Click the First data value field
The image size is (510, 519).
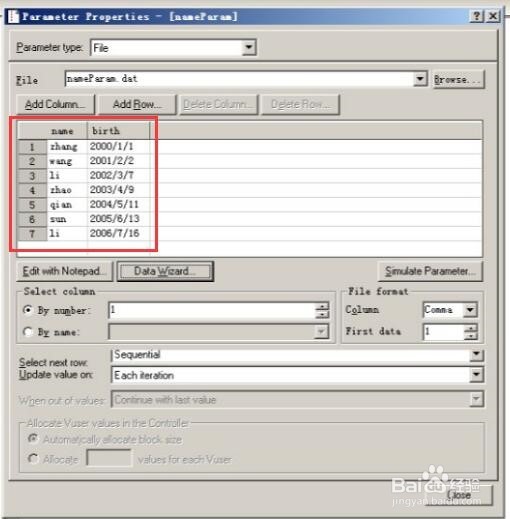click(x=443, y=331)
